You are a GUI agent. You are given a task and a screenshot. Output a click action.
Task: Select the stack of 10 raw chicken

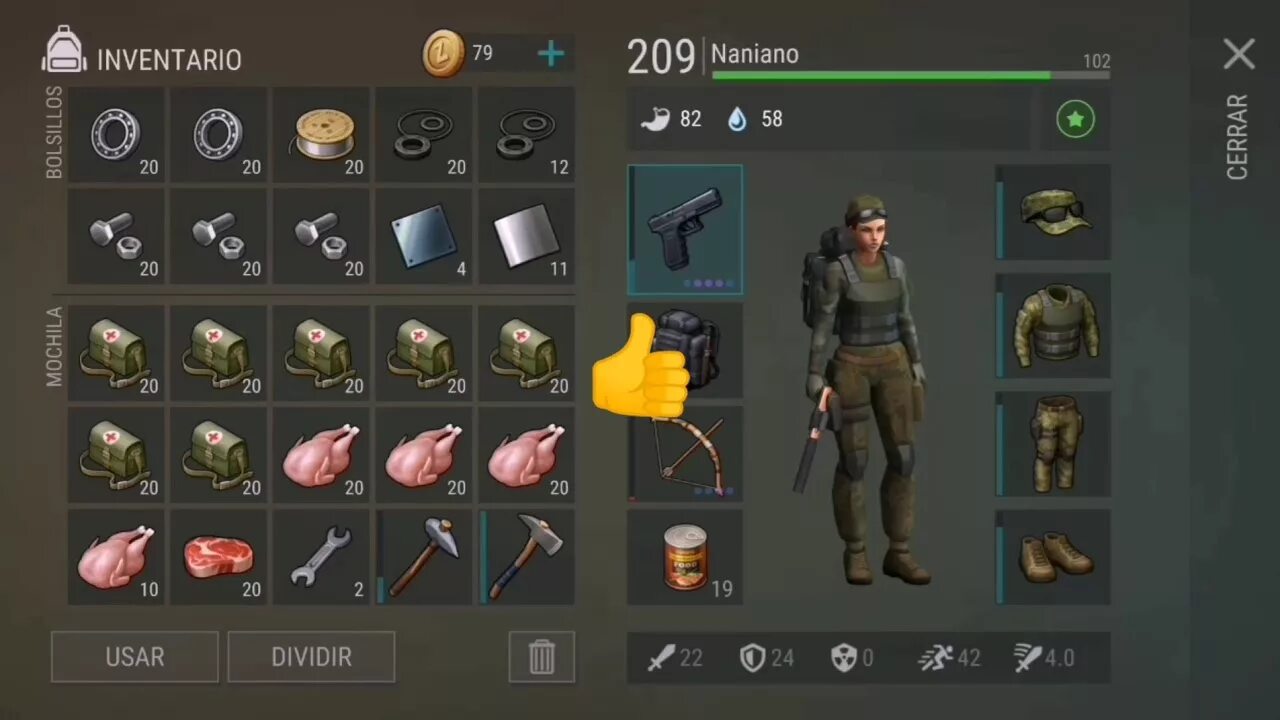(116, 557)
